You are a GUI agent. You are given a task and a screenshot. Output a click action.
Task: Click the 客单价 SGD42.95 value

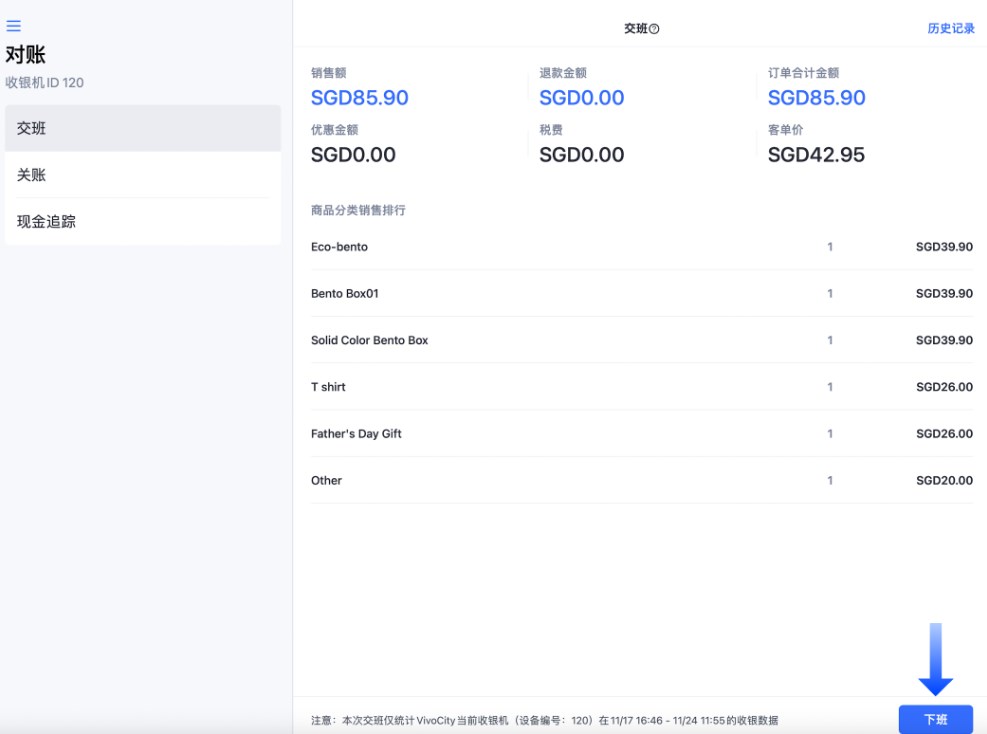click(x=816, y=155)
